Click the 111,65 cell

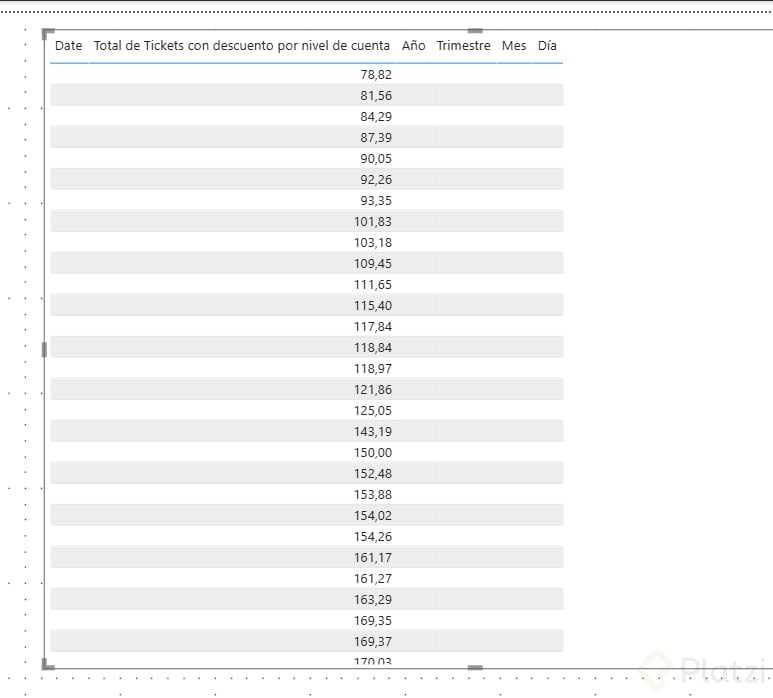tap(373, 284)
